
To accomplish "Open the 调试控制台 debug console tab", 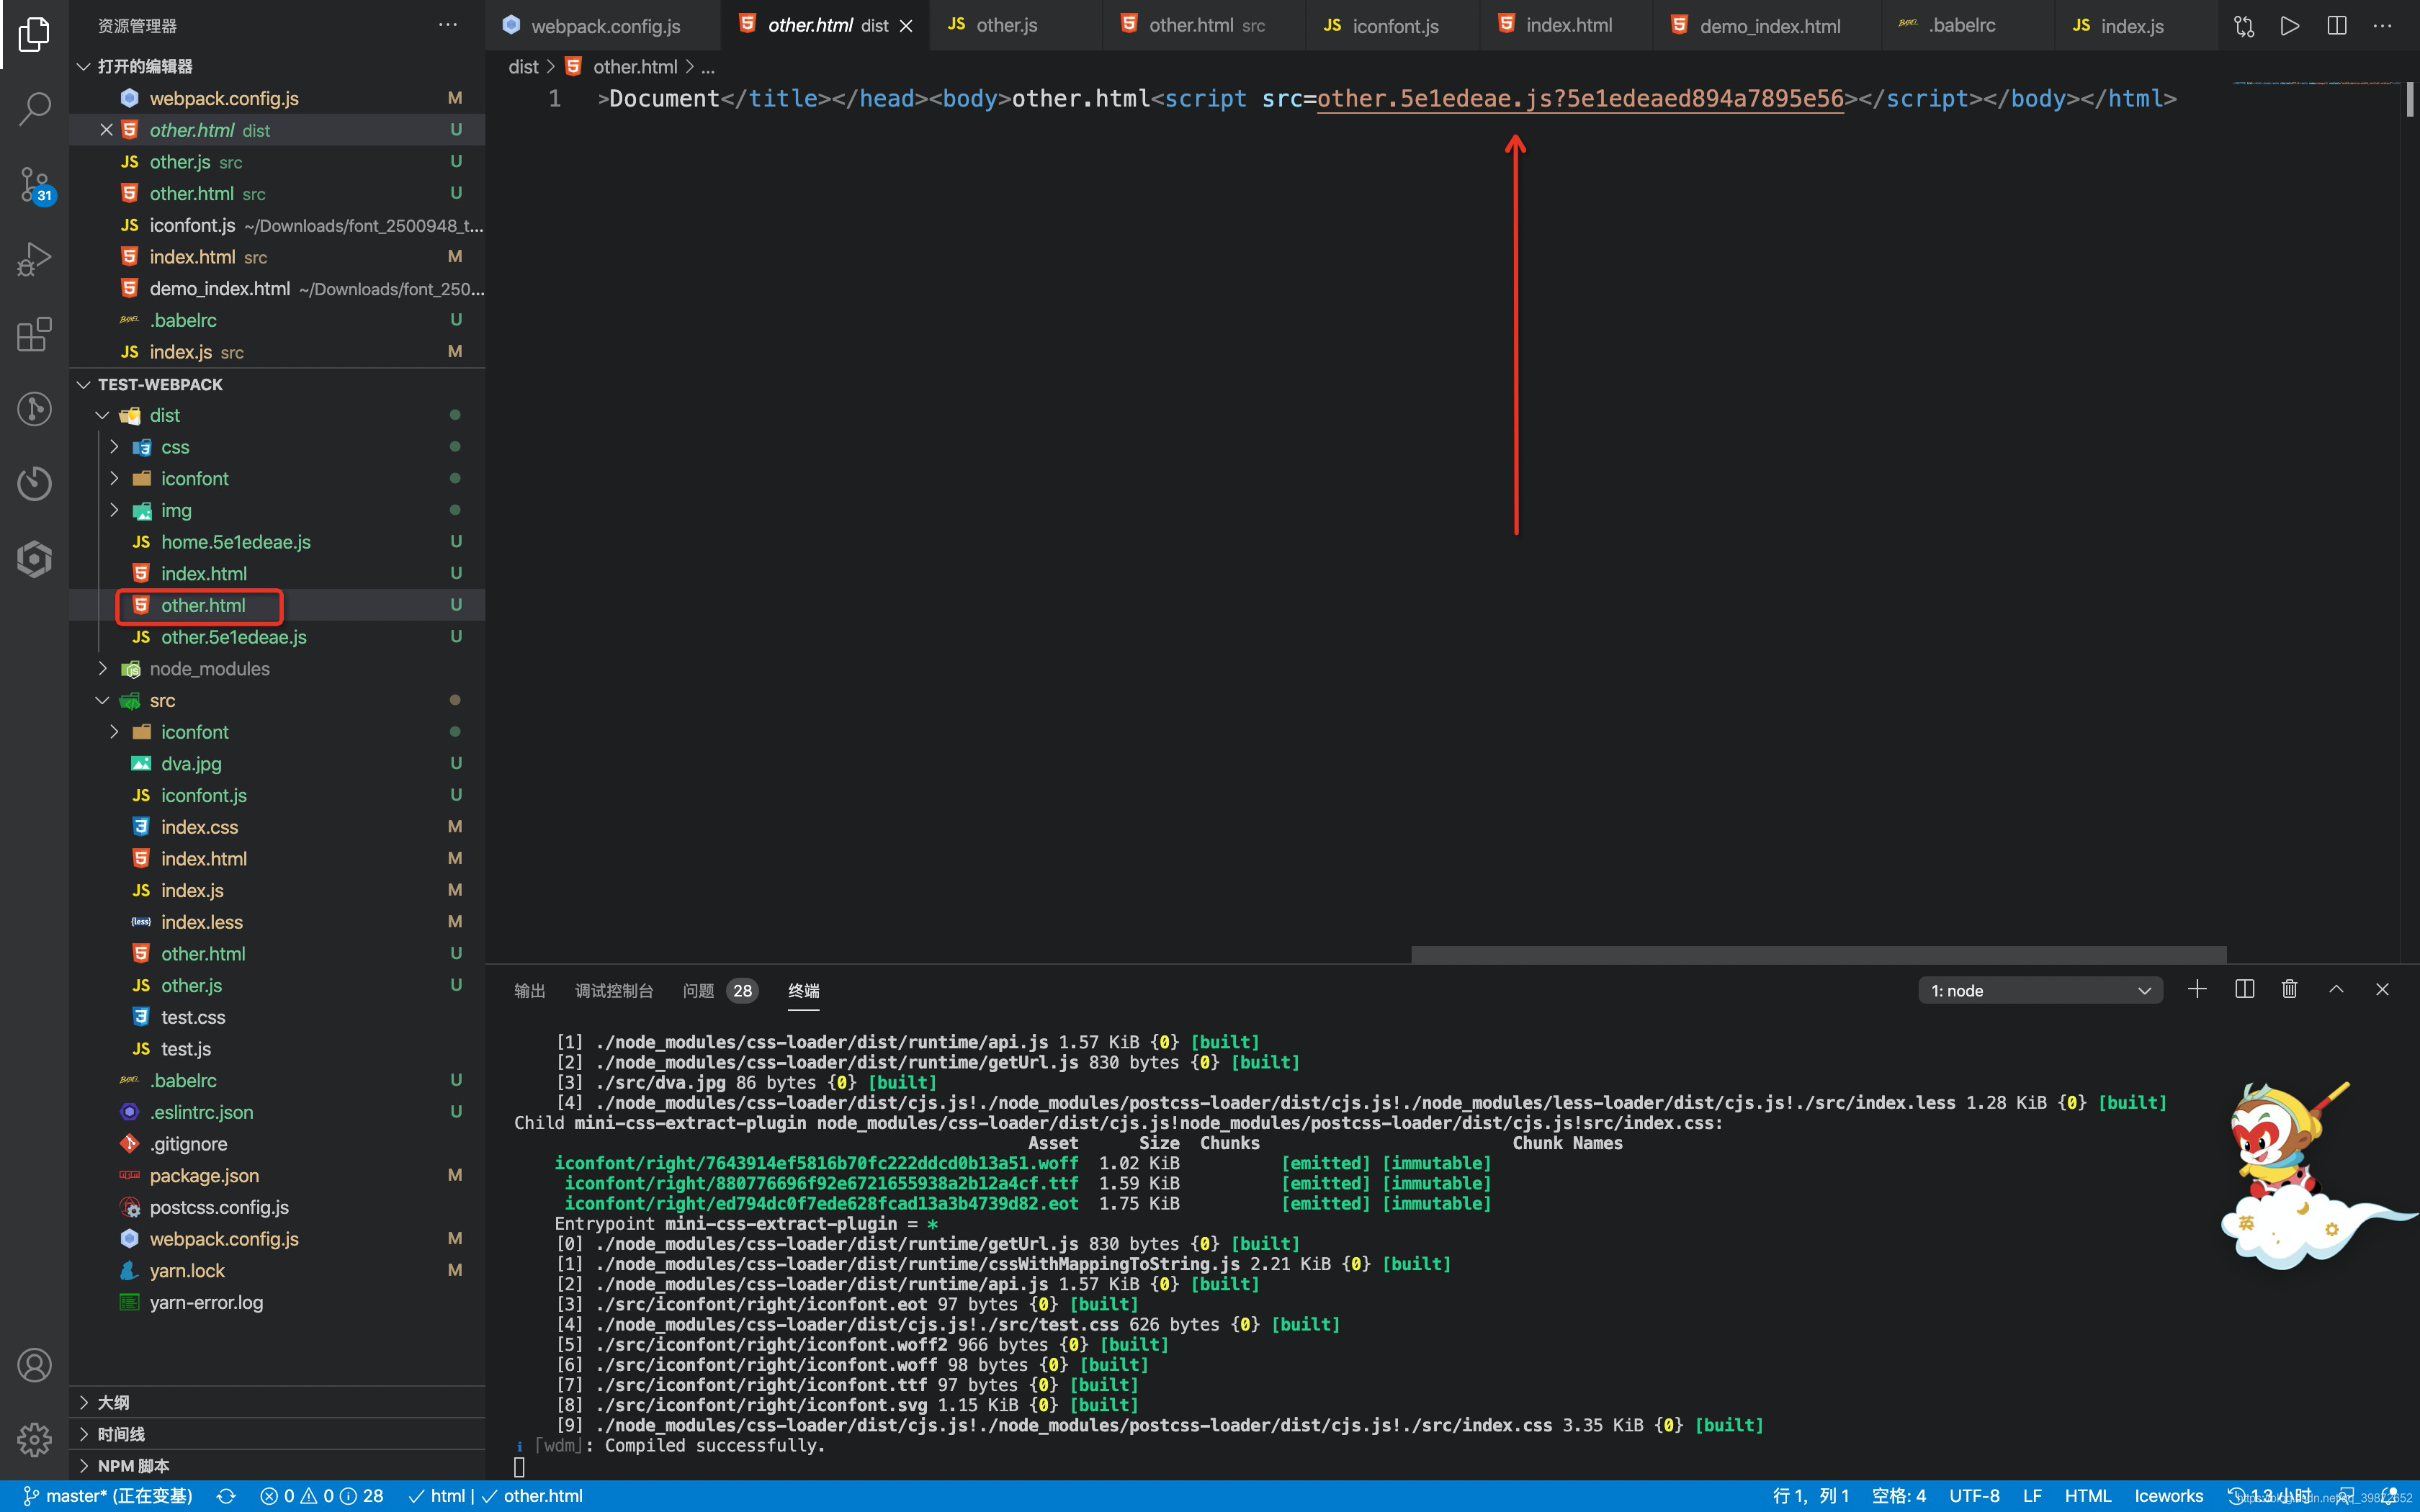I will click(614, 990).
